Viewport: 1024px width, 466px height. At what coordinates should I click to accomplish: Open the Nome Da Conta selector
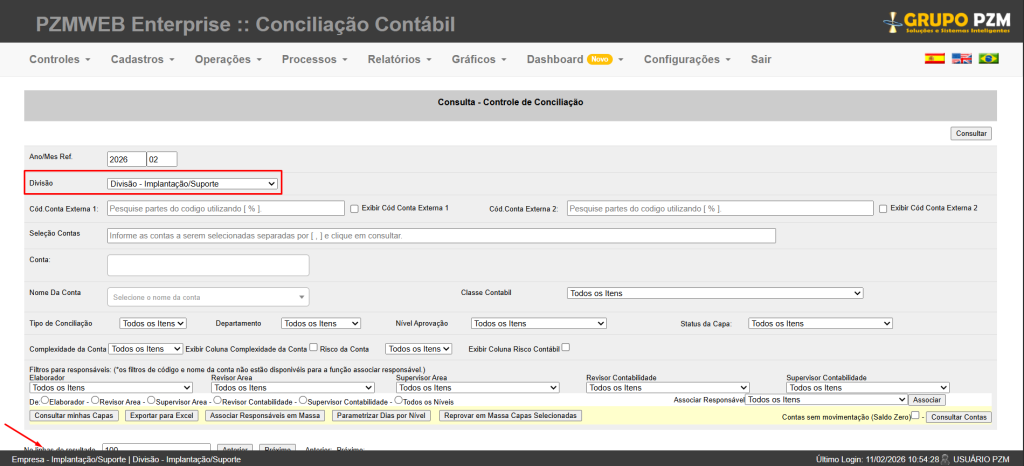tap(208, 297)
